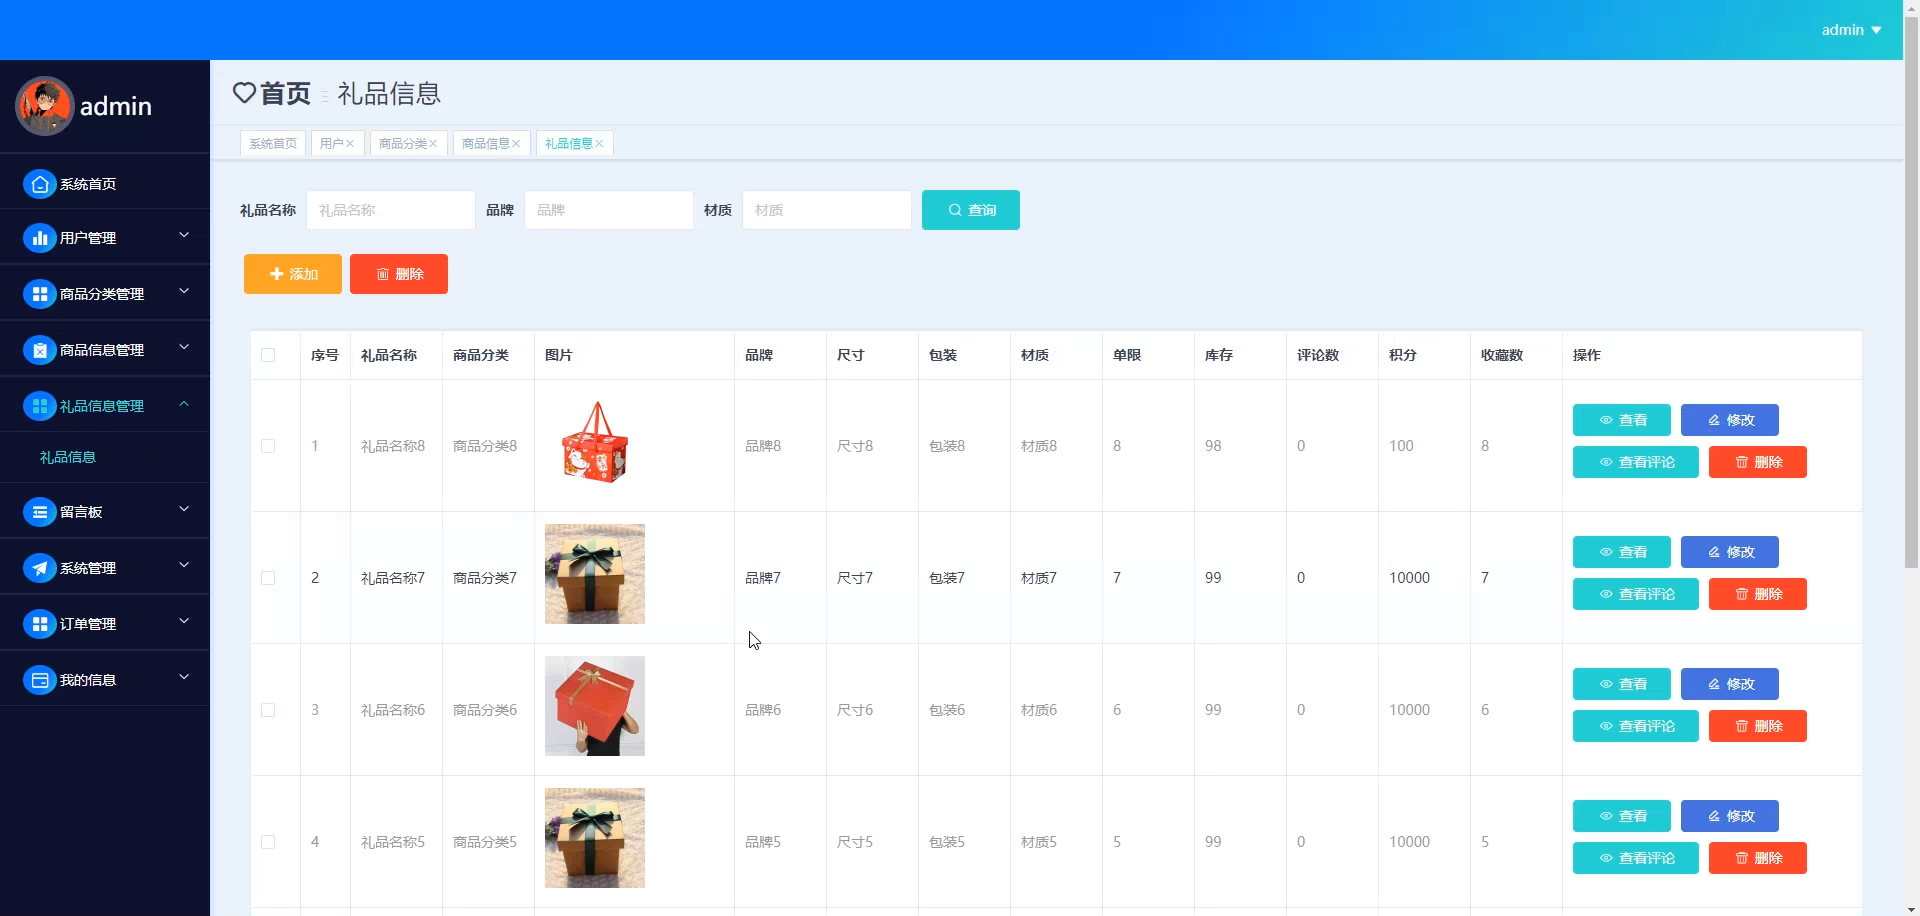Click the 订单管理 grid icon
Image resolution: width=1920 pixels, height=916 pixels.
(39, 624)
